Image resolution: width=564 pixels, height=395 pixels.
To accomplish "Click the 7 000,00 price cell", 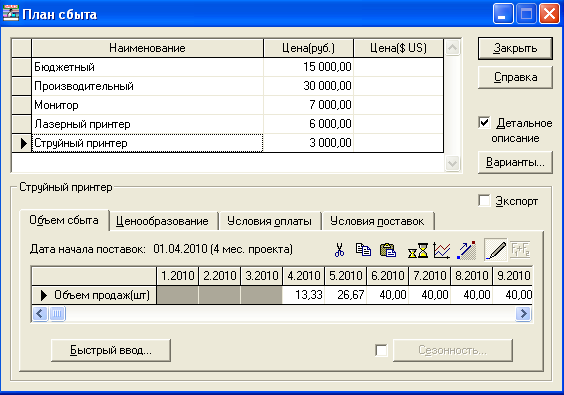I will pyautogui.click(x=309, y=105).
